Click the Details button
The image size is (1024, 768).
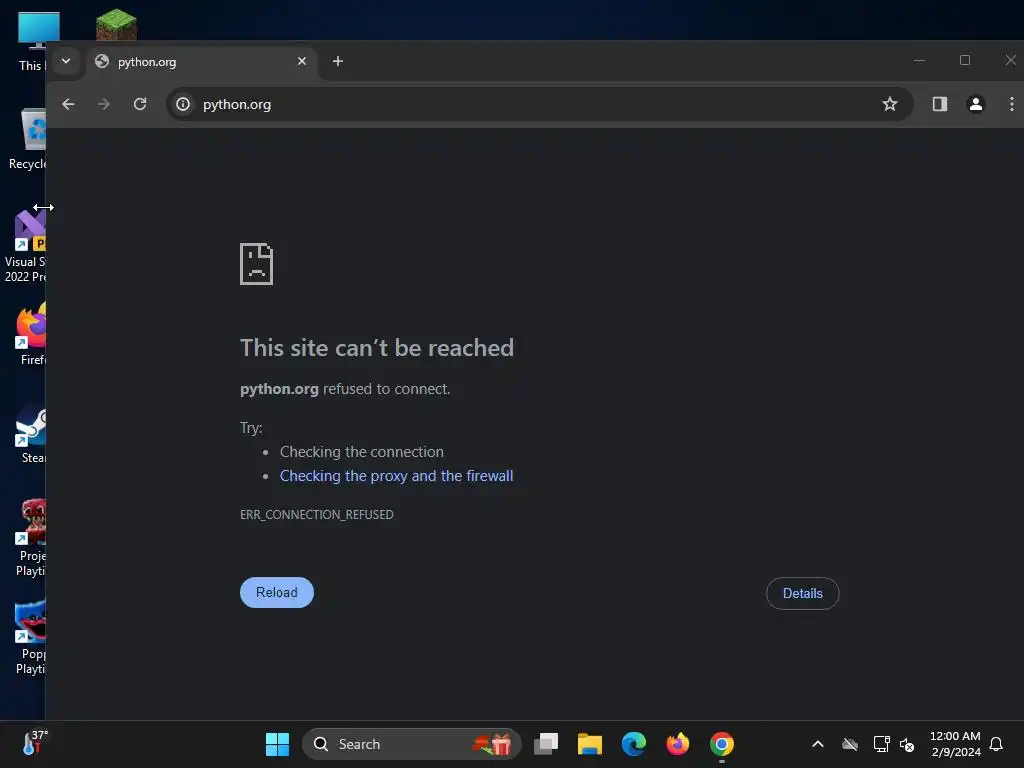tap(803, 593)
